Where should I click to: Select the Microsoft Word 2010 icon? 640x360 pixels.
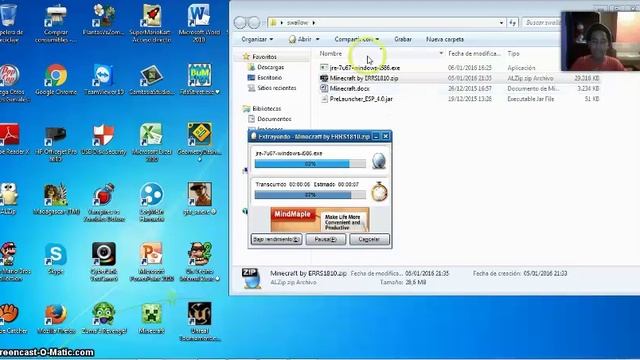pyautogui.click(x=199, y=22)
